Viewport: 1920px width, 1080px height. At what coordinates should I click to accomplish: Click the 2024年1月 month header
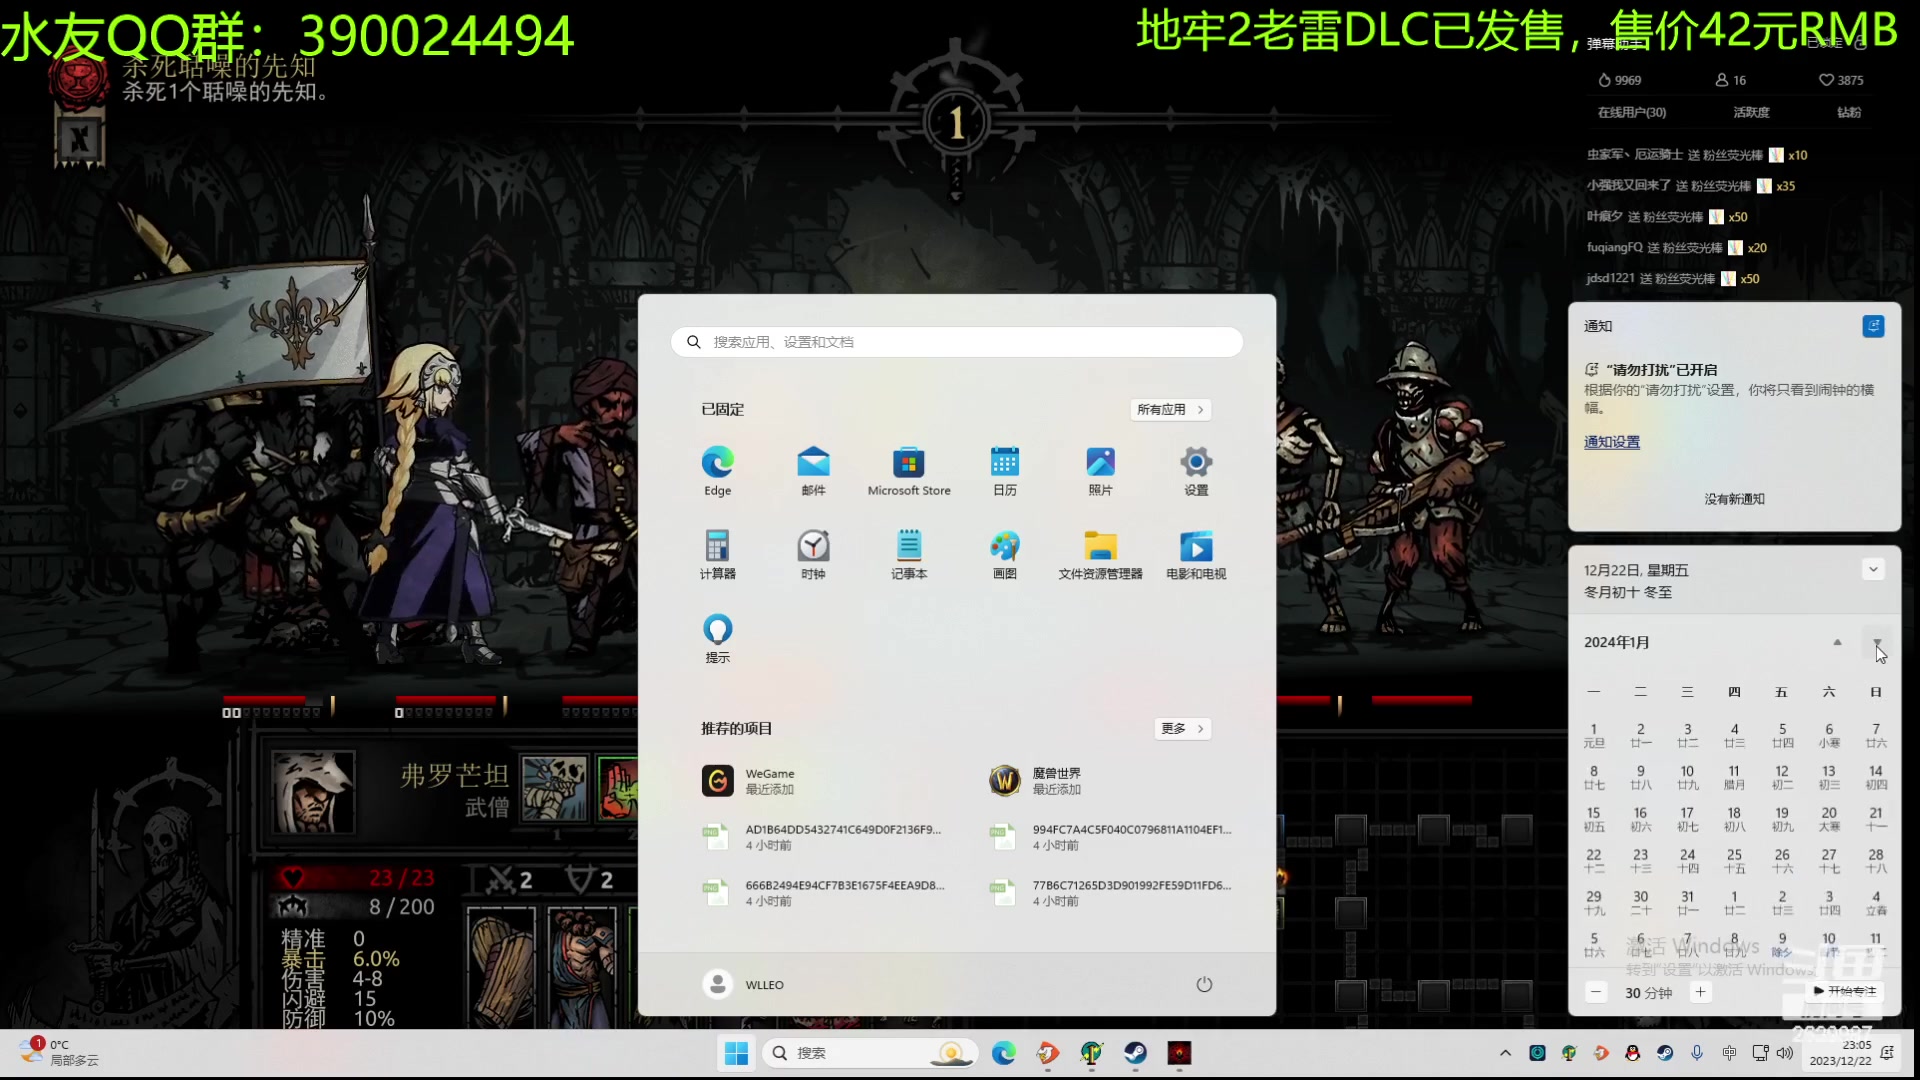coord(1616,642)
